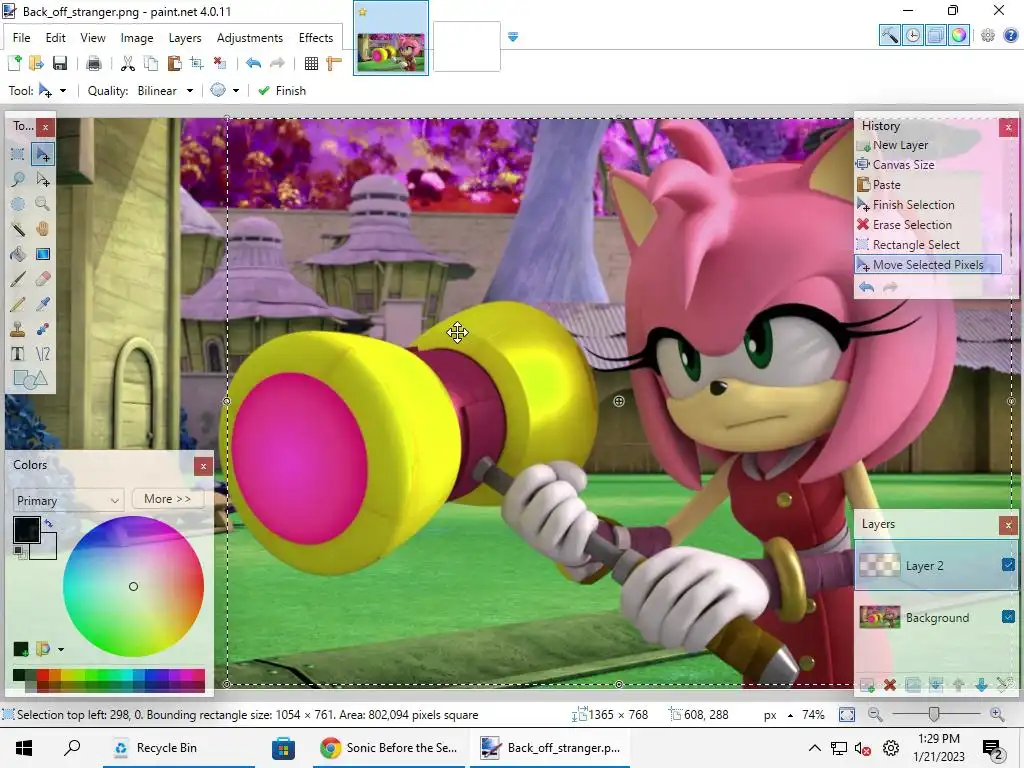Click the Finish button
Image resolution: width=1024 pixels, height=768 pixels.
tap(282, 91)
